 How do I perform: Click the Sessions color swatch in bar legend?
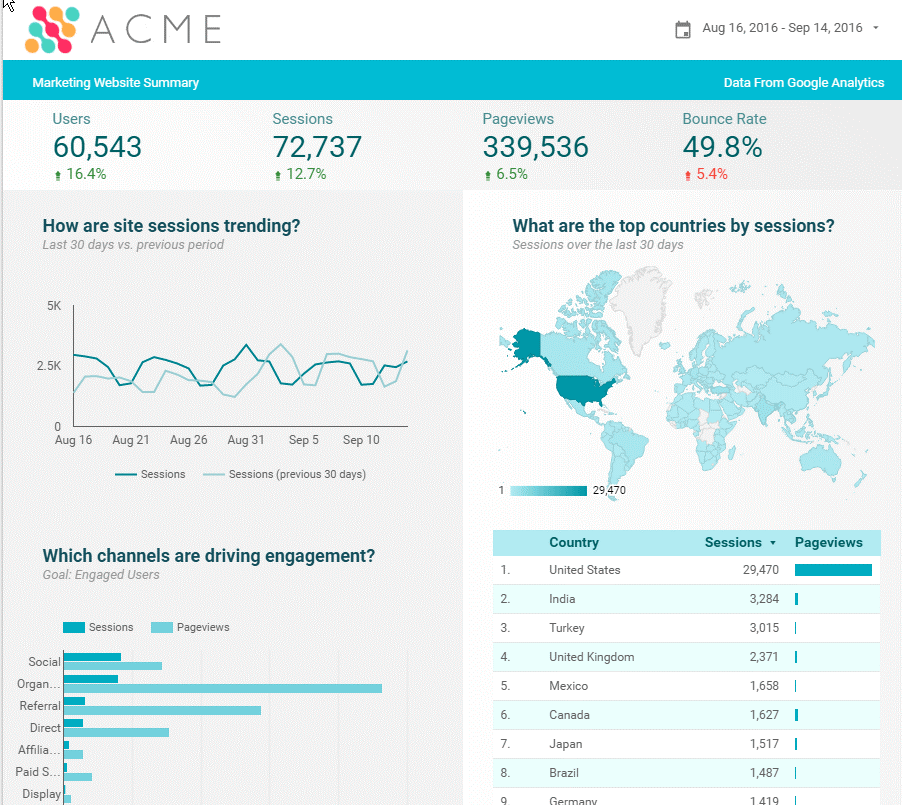click(x=74, y=627)
